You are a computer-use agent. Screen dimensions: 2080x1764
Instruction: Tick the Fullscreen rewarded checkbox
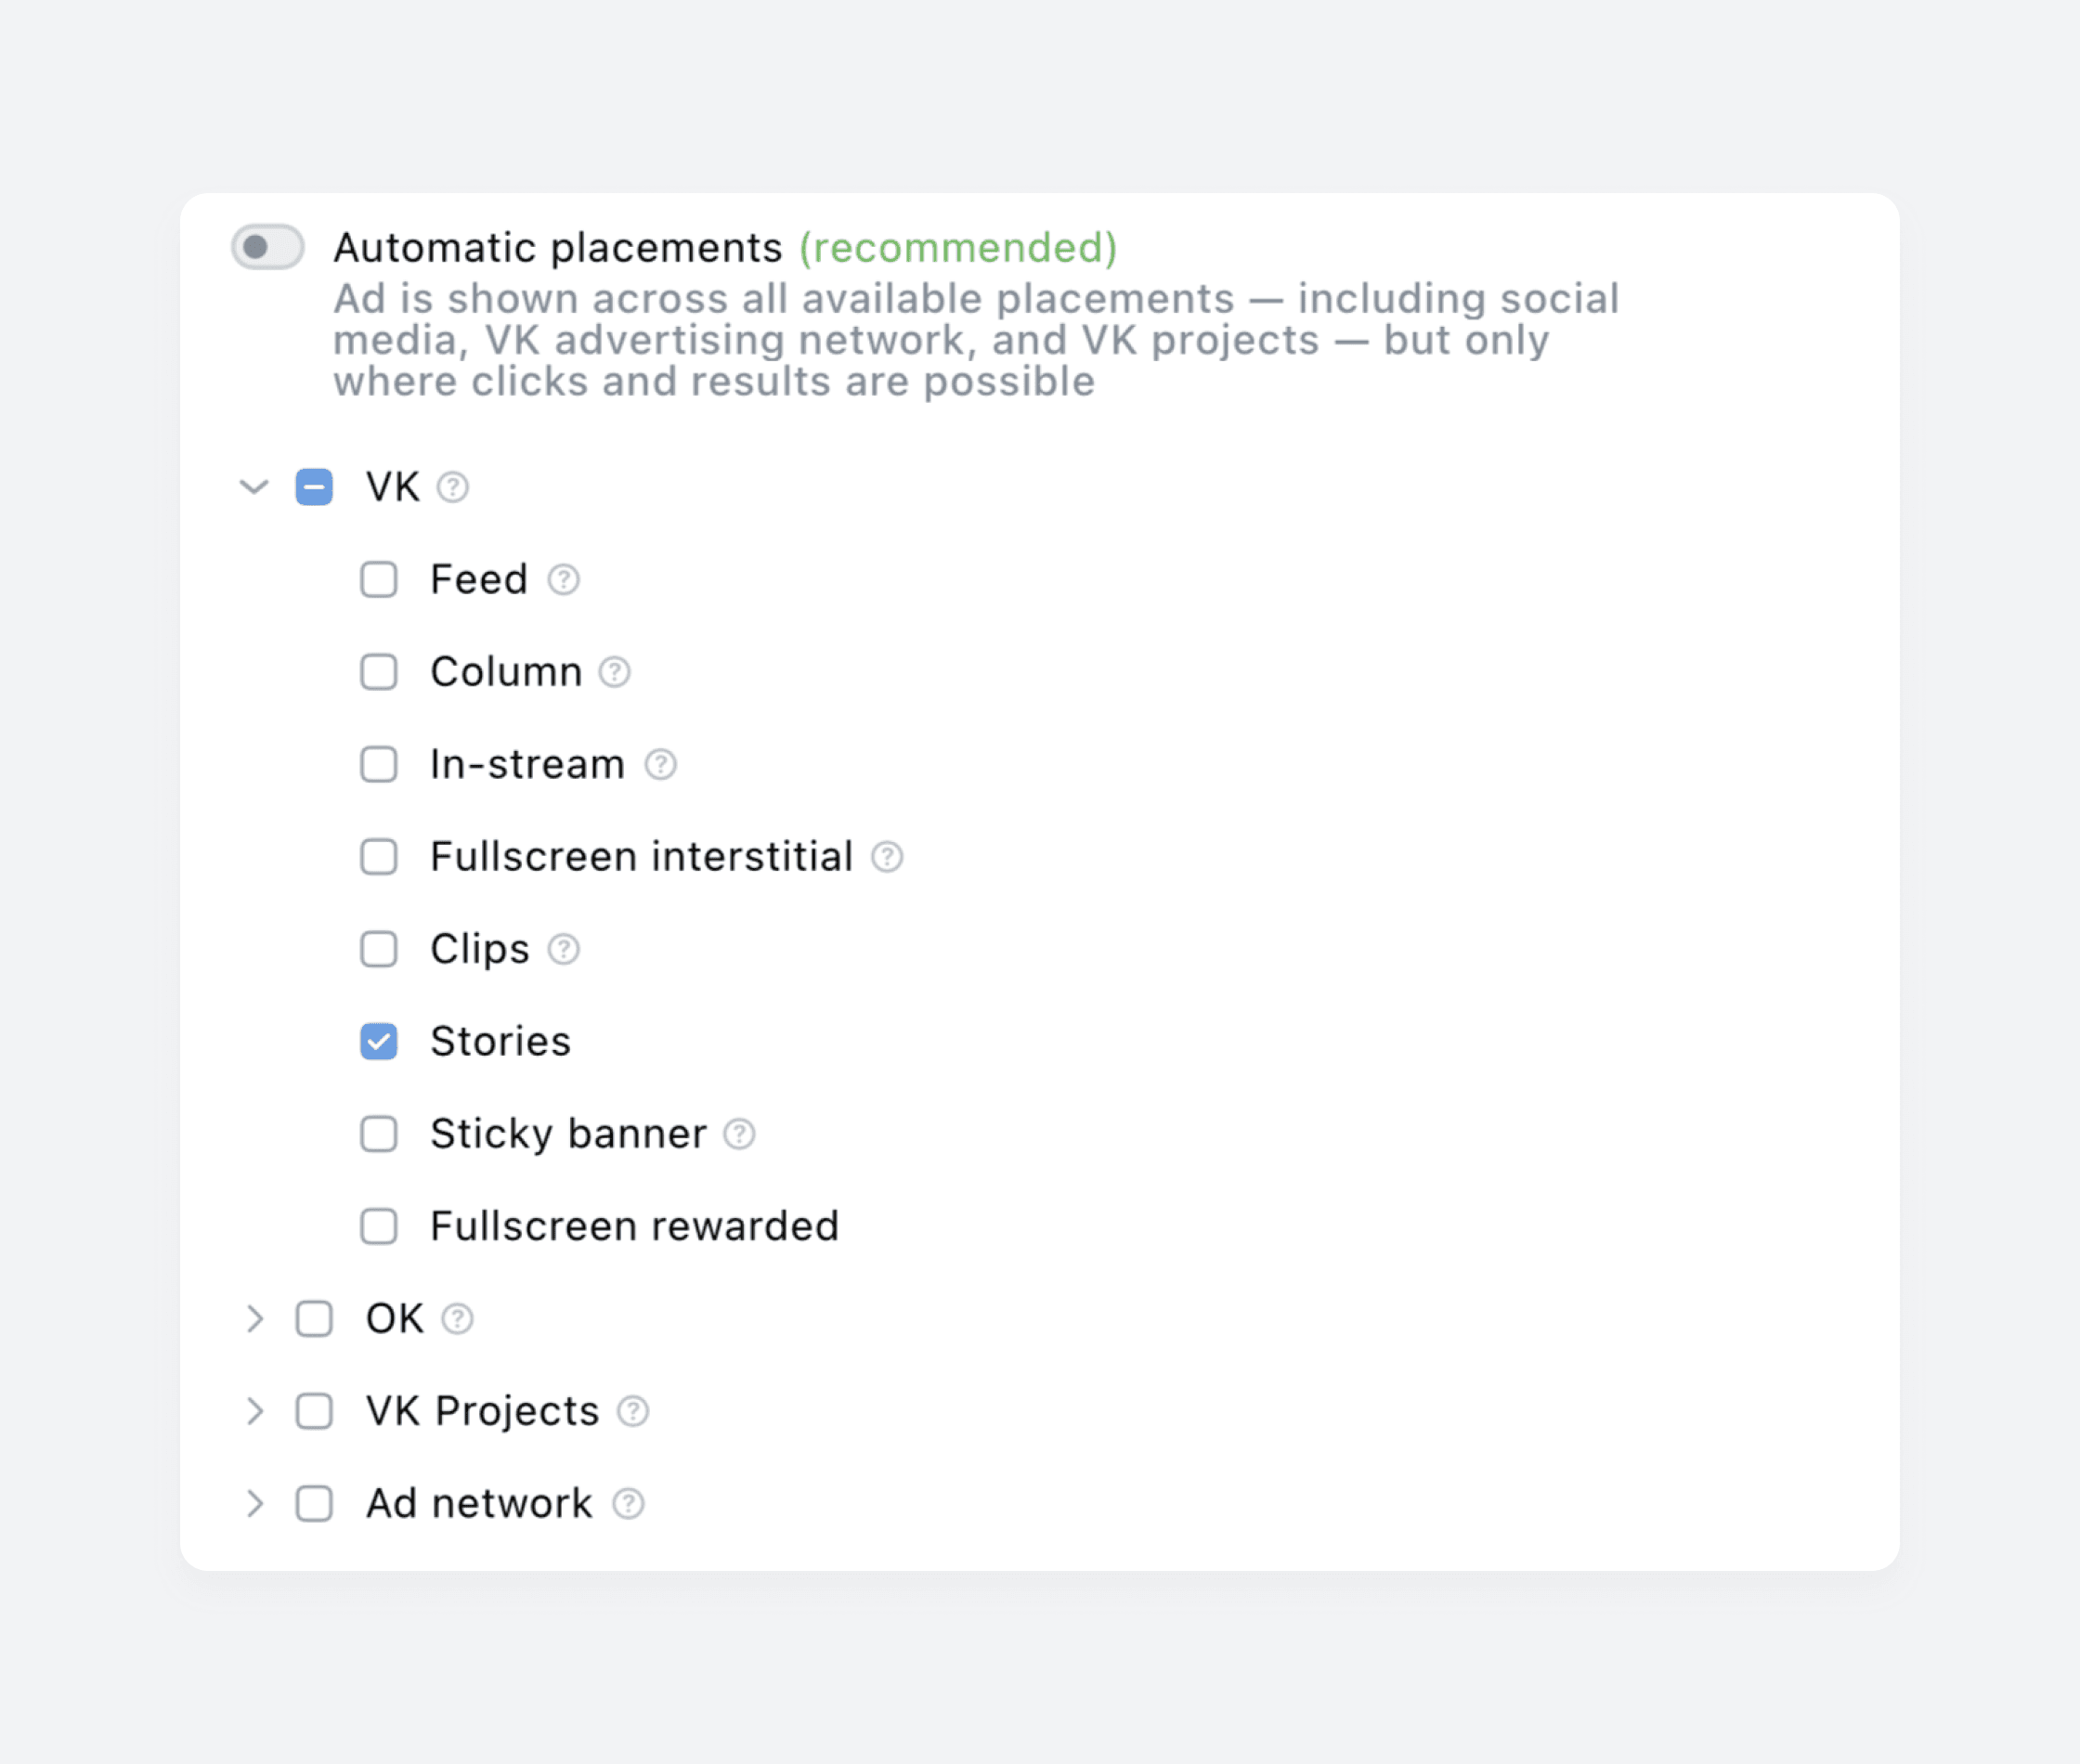(379, 1226)
